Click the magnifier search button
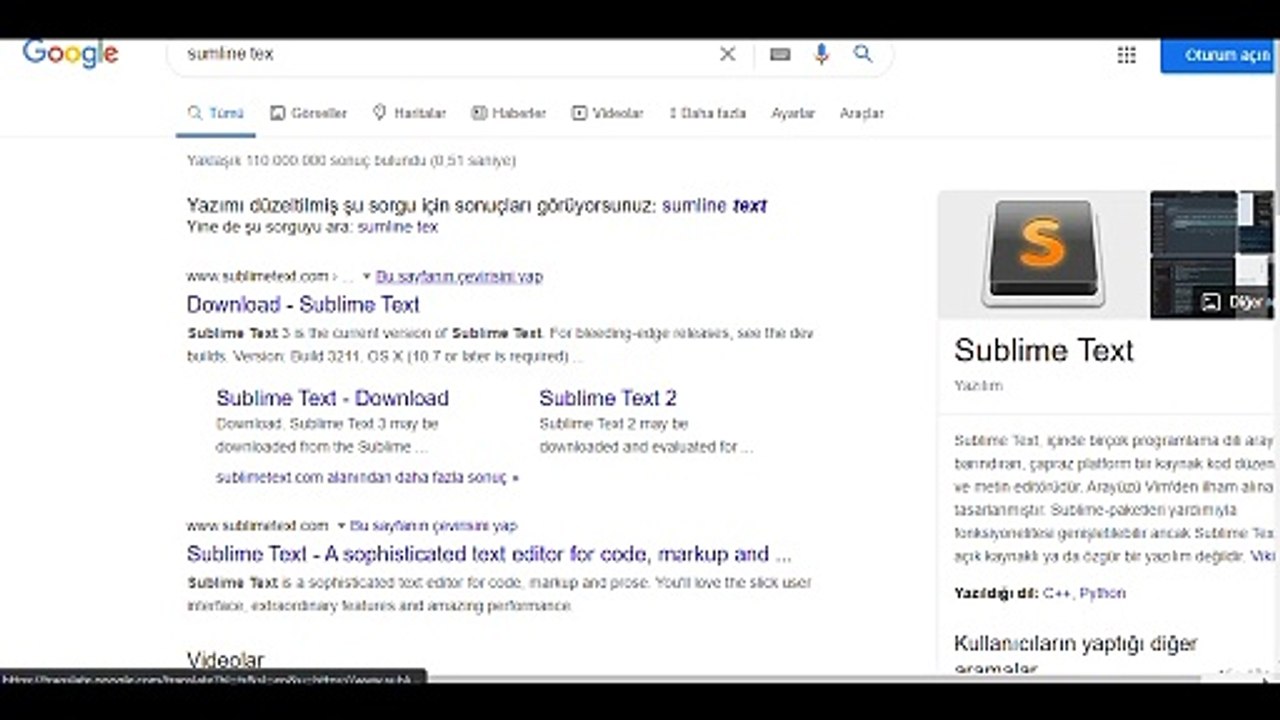 tap(863, 54)
